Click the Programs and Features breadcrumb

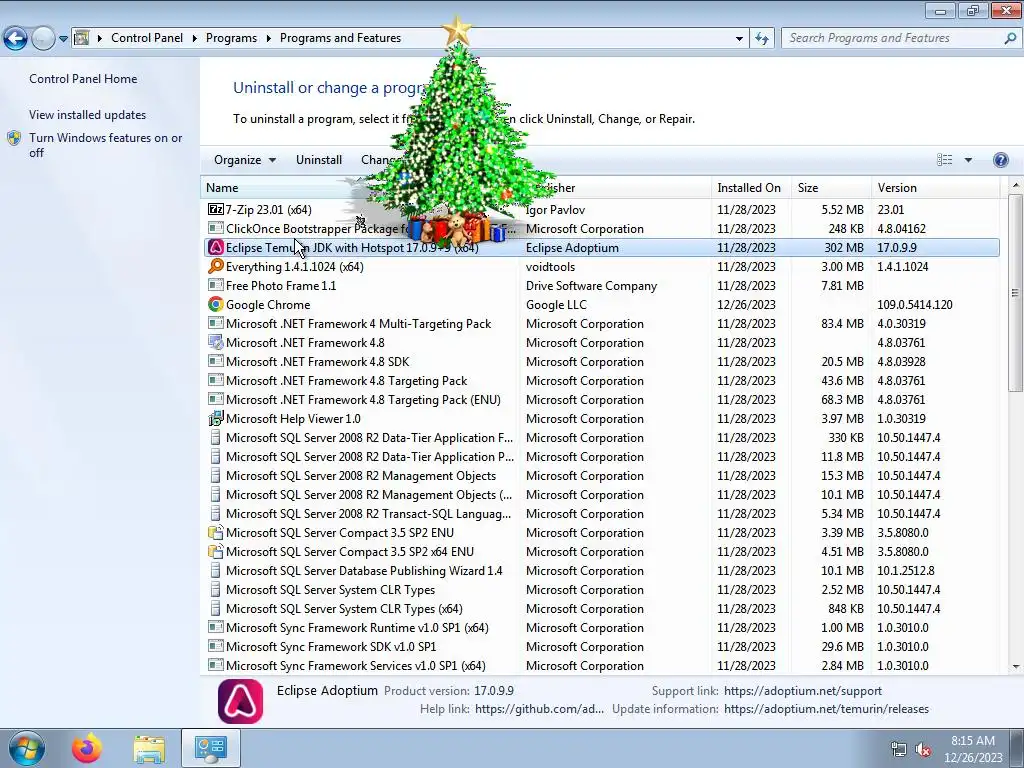click(340, 38)
